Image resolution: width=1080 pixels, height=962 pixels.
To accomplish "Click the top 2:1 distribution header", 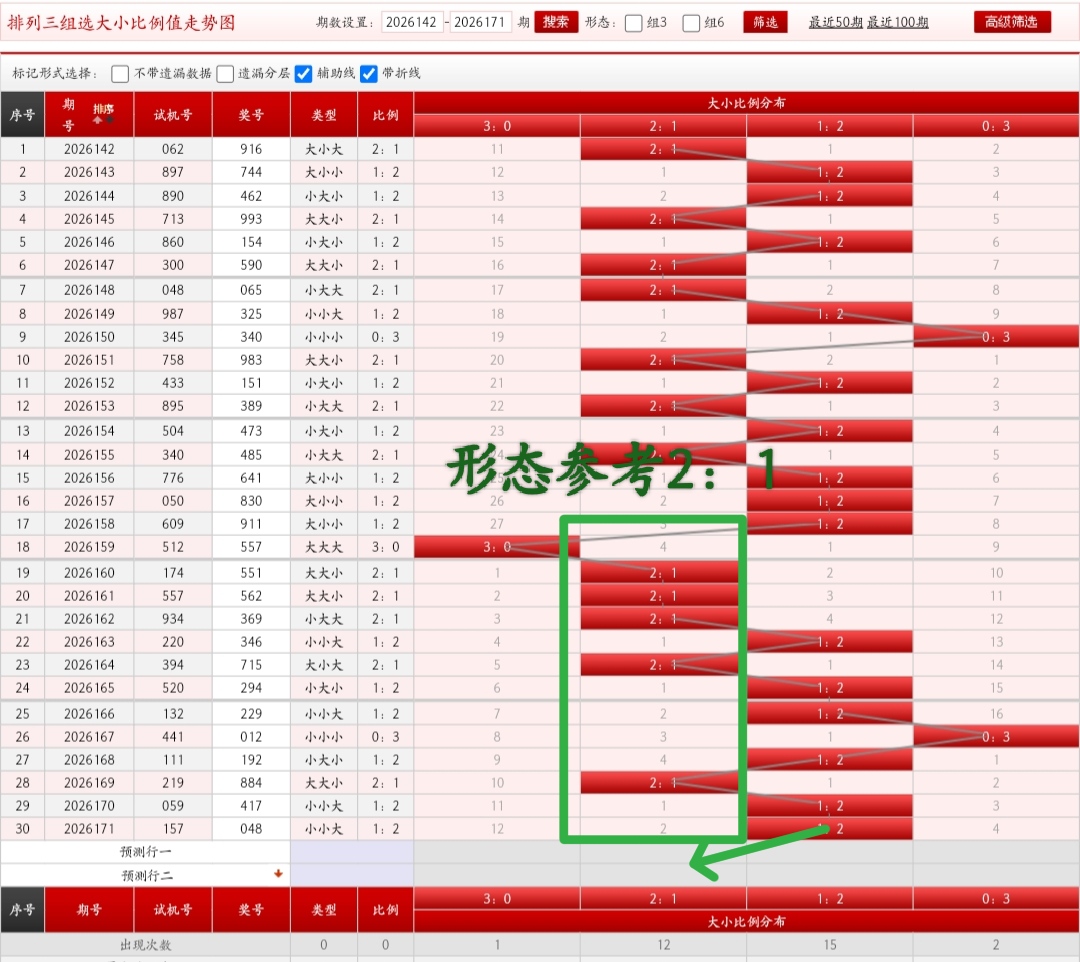I will (663, 126).
